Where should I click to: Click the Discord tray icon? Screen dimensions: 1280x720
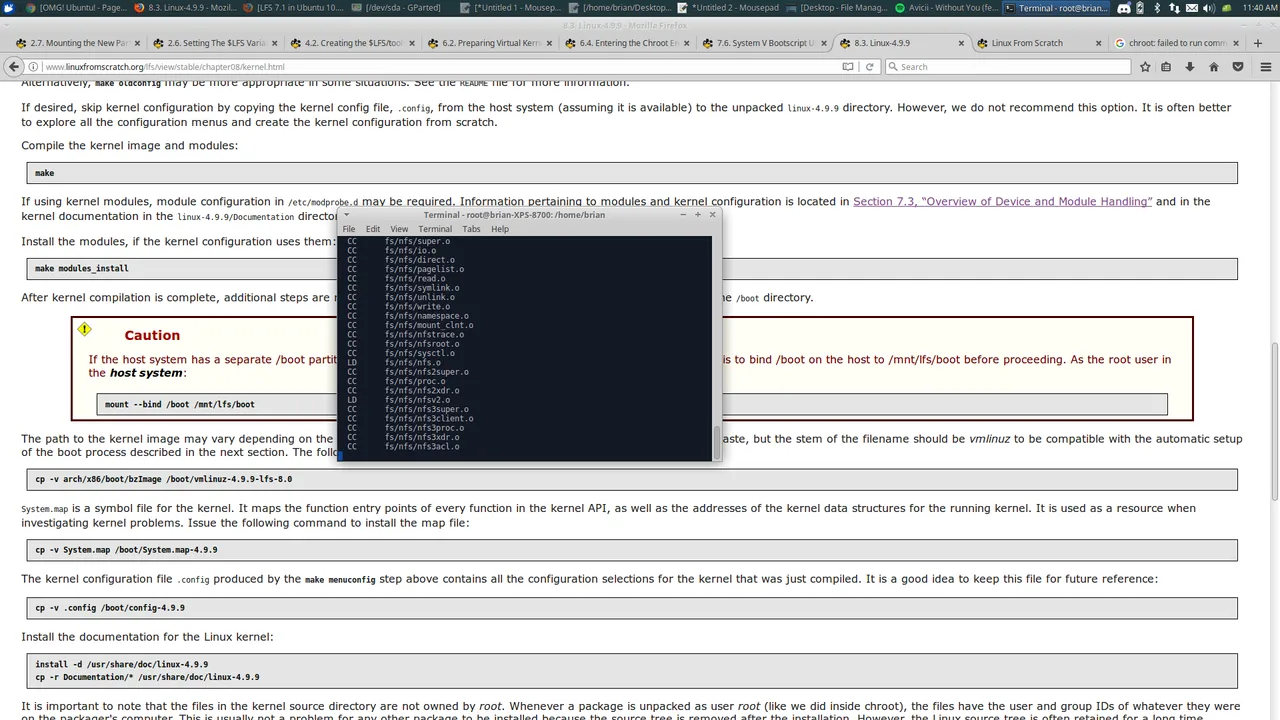click(1124, 8)
